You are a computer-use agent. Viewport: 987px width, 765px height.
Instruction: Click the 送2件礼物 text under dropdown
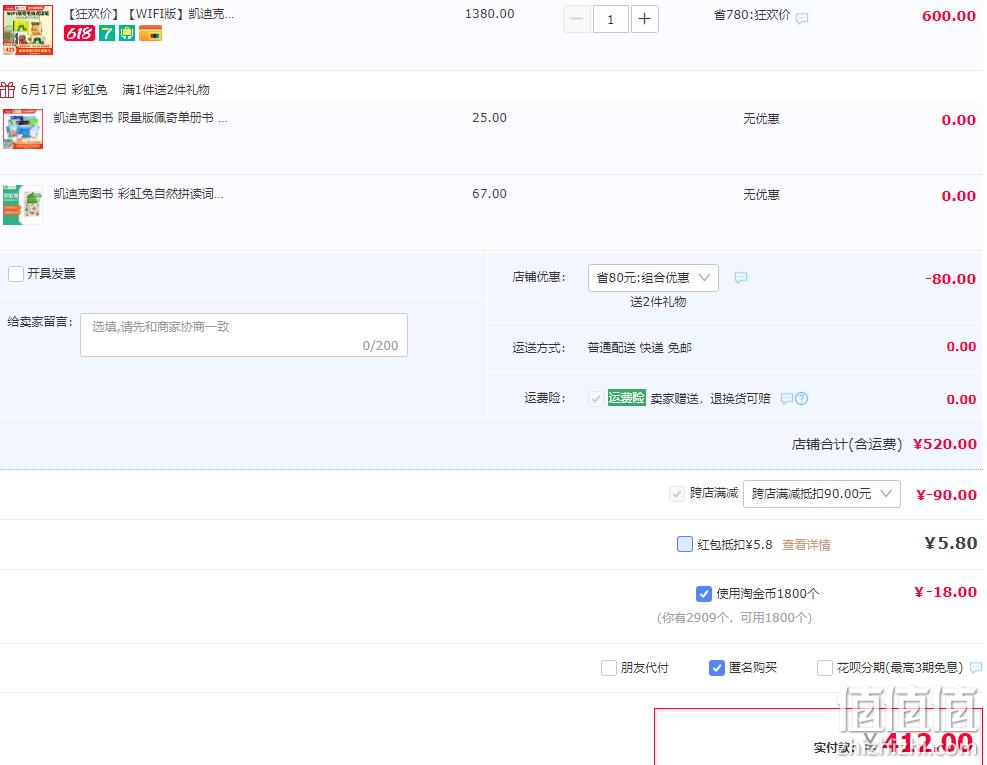pos(658,302)
